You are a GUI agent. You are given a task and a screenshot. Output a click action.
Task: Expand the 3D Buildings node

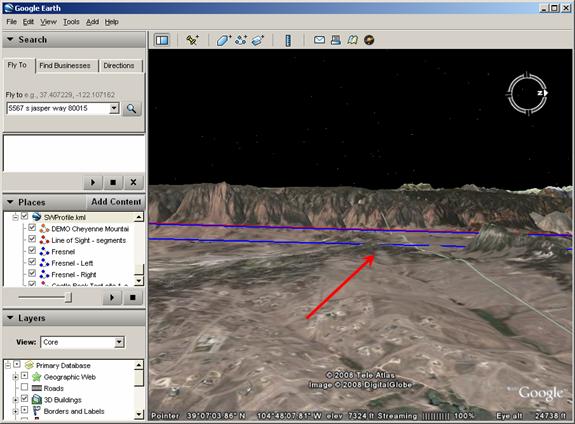(15, 399)
